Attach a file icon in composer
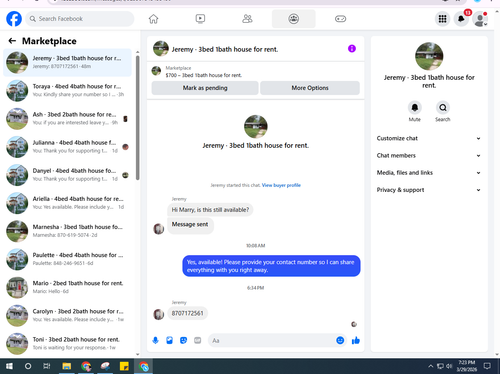Screen dimensions: 500x374 coord(169,340)
